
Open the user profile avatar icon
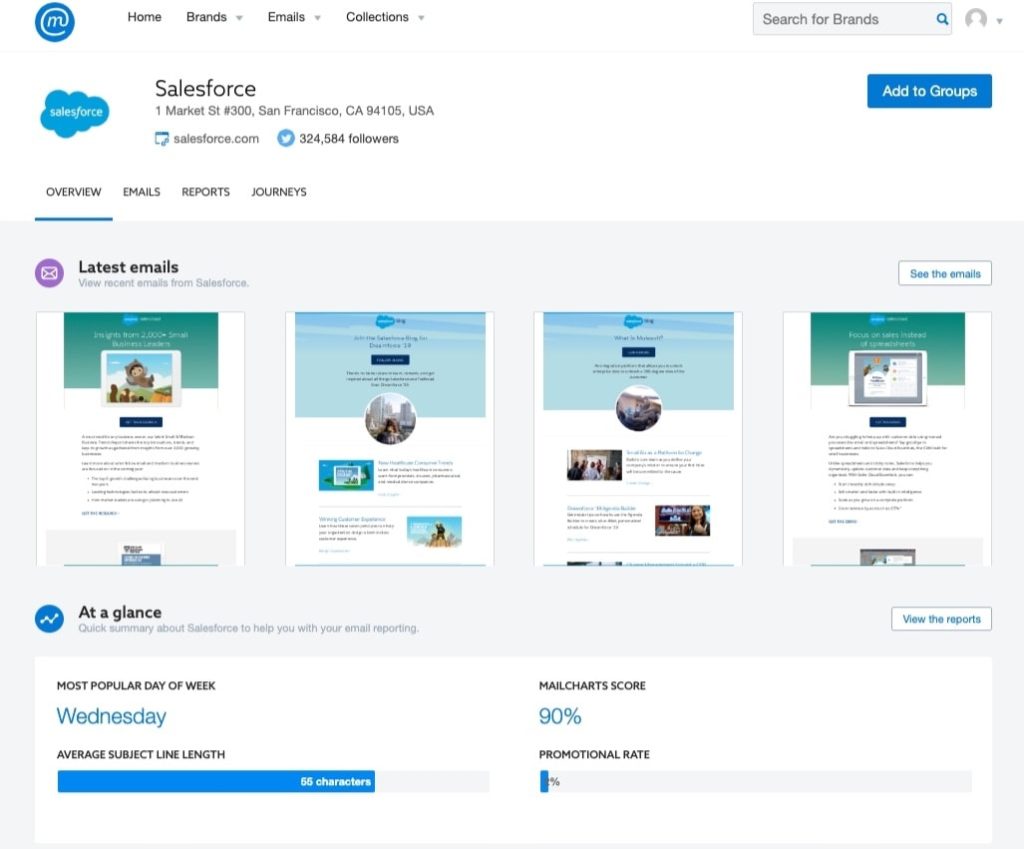(x=976, y=19)
